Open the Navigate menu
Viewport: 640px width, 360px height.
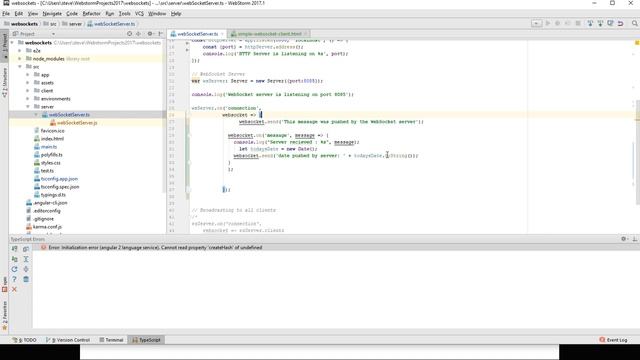pos(52,13)
